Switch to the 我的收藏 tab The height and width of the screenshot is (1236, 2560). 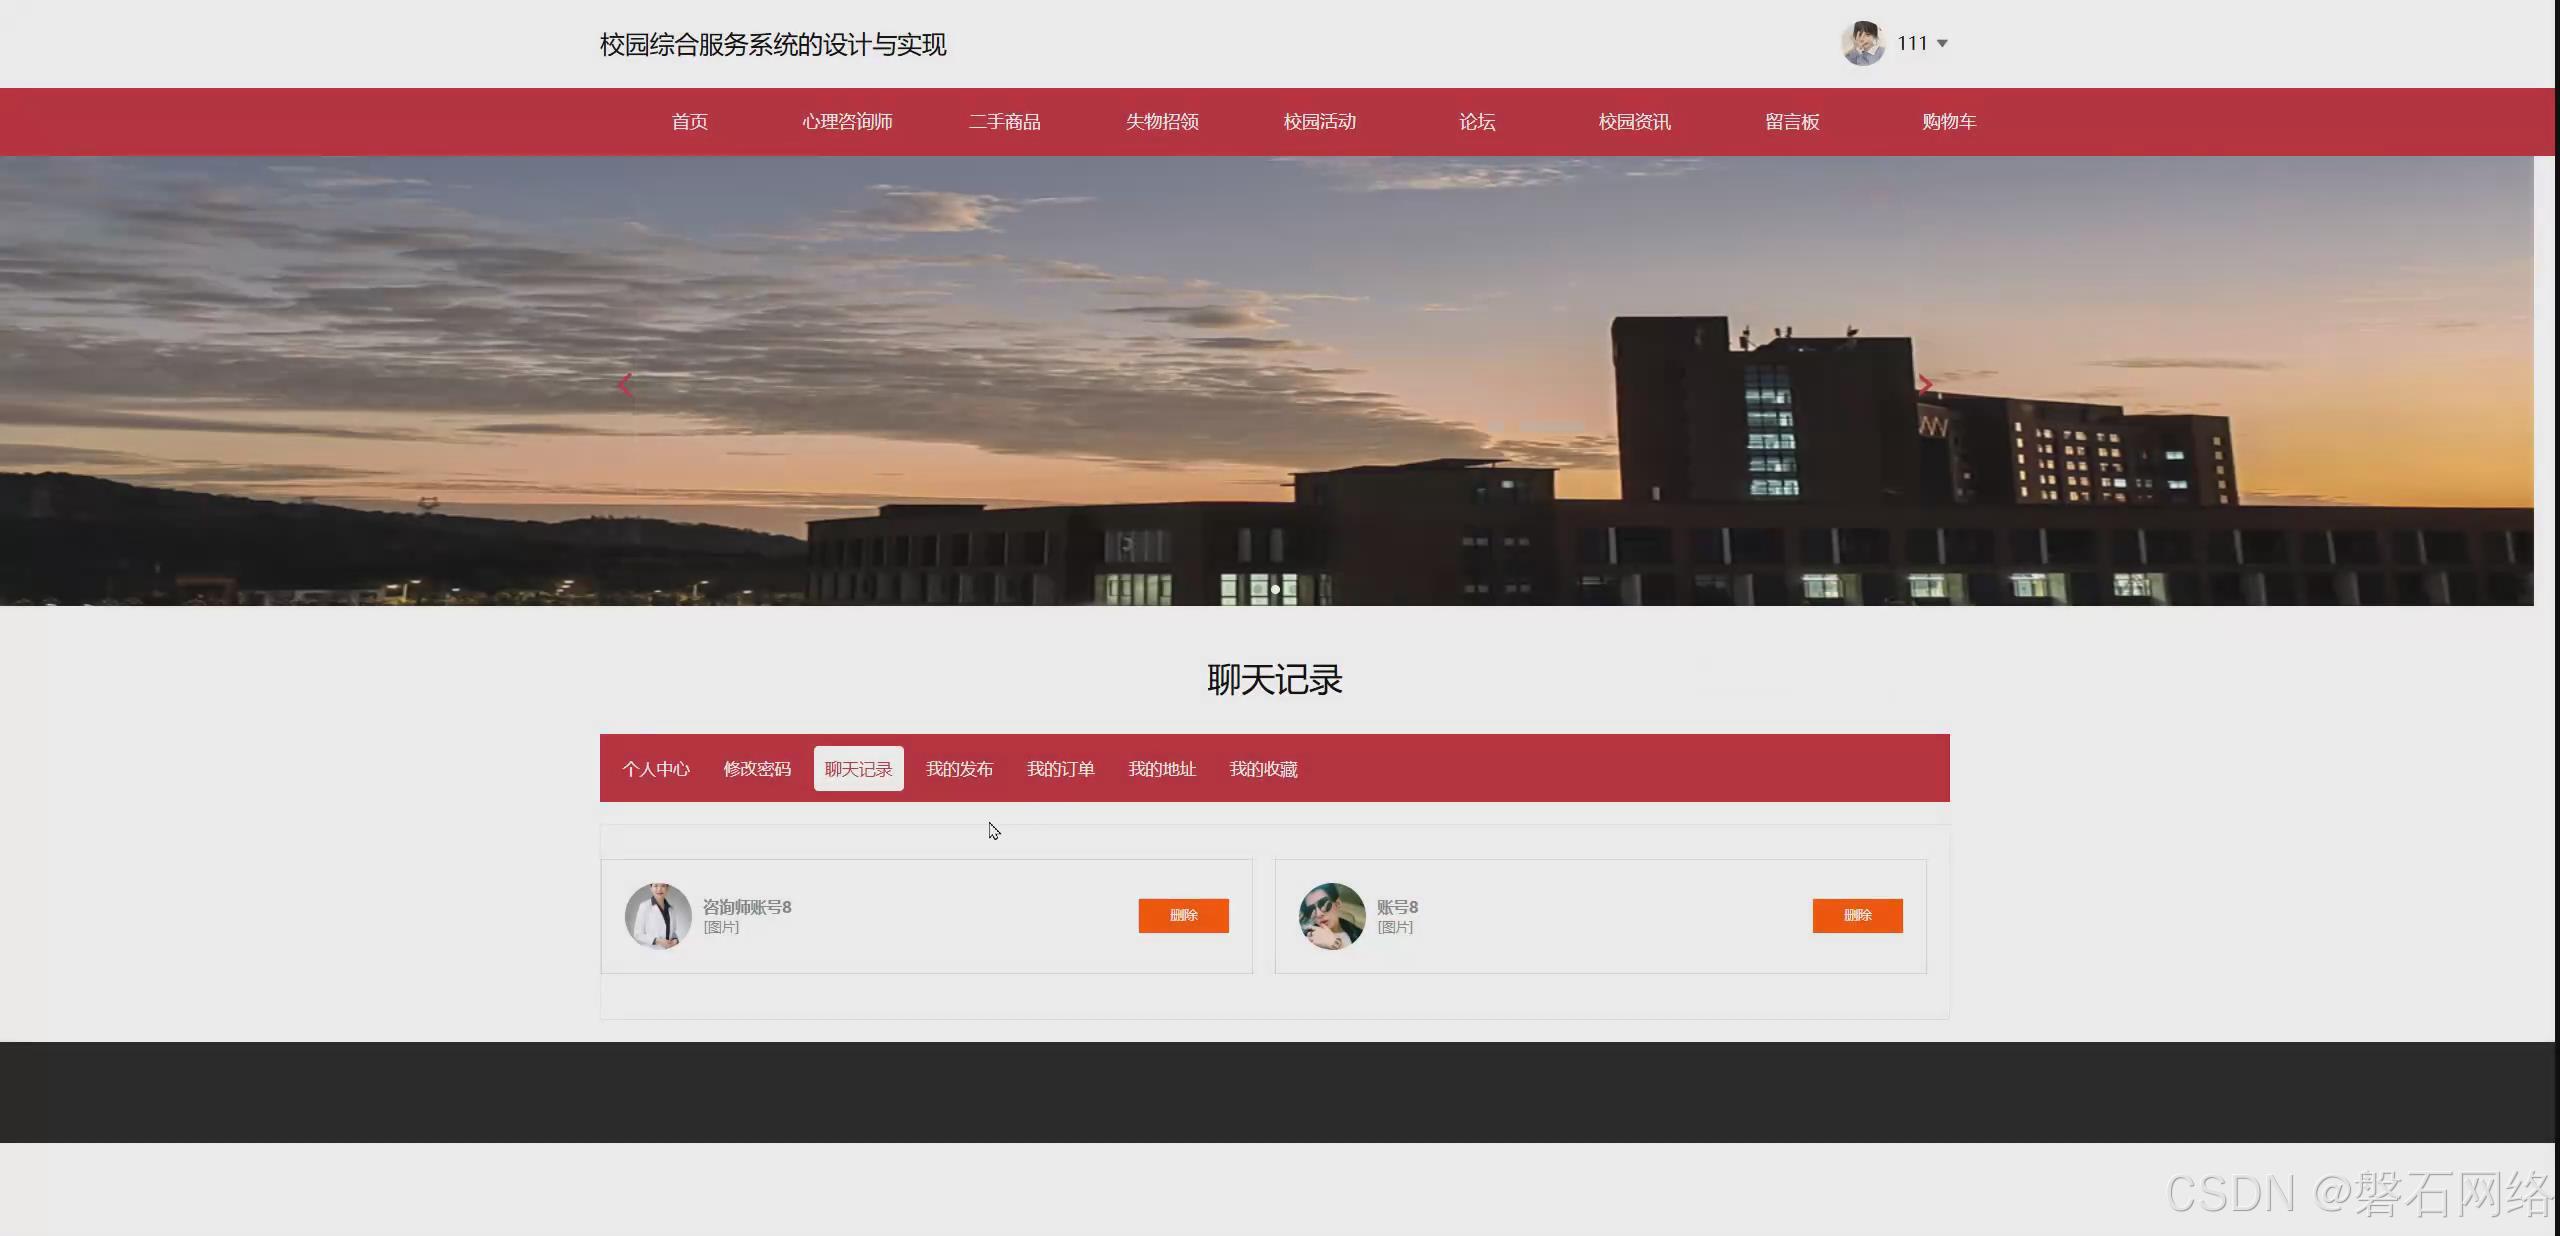point(1263,769)
